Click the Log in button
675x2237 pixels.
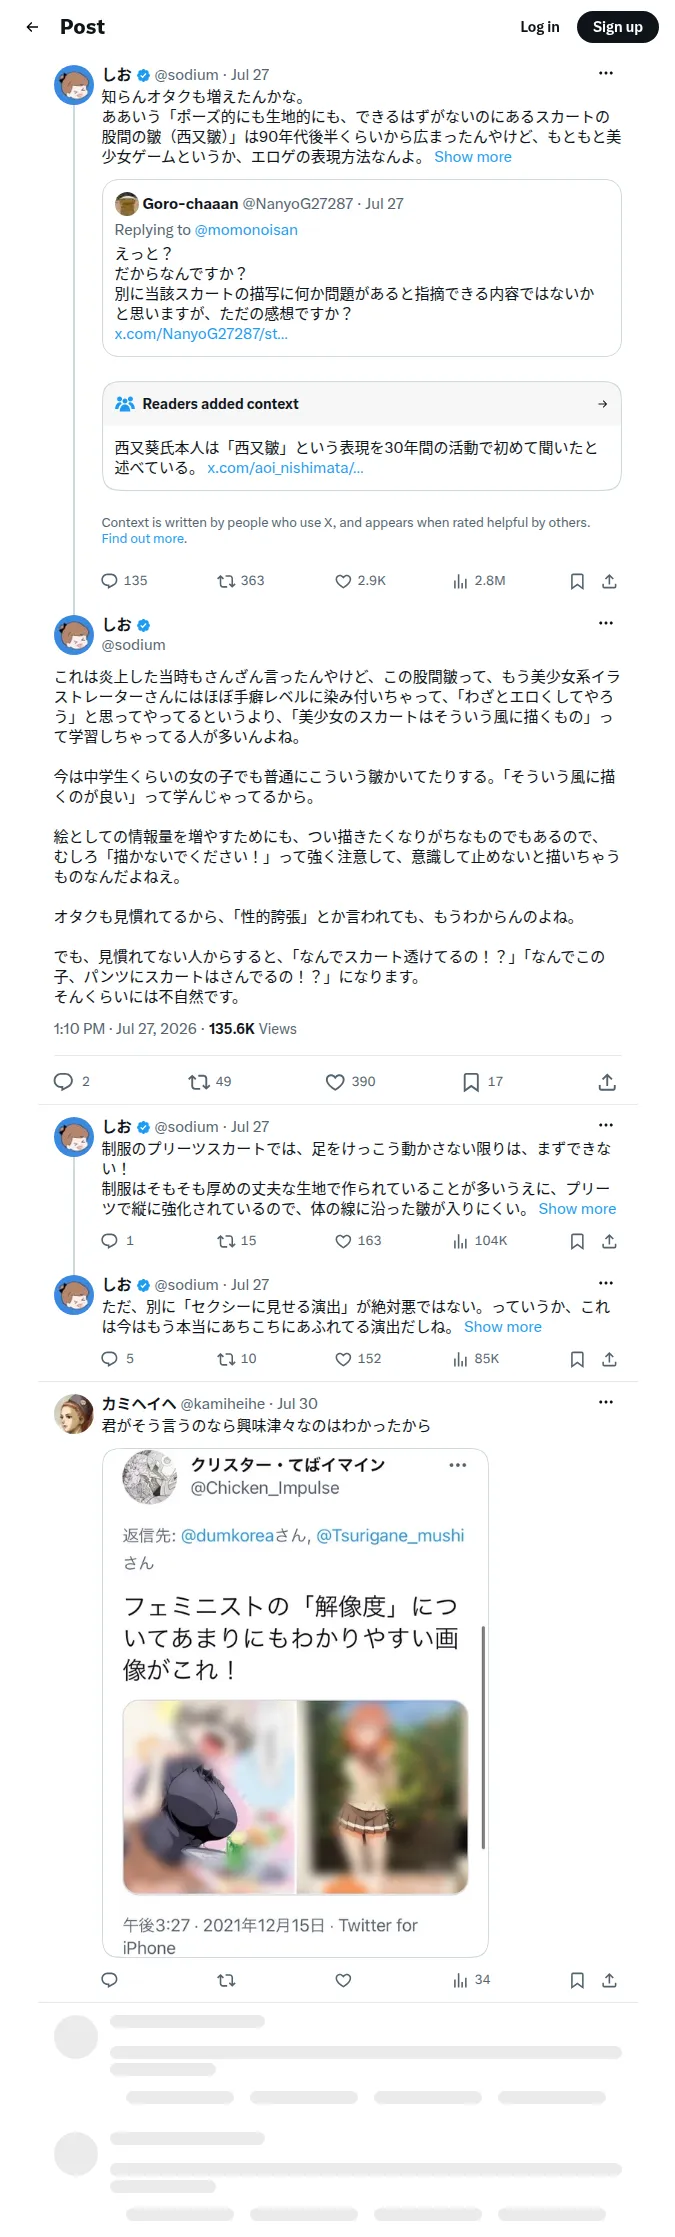pos(540,27)
